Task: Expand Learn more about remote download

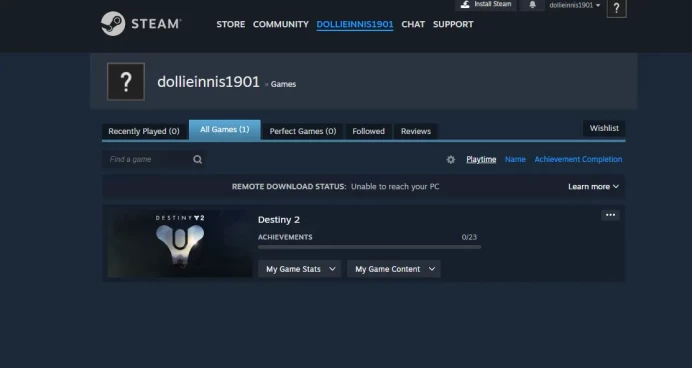Action: tap(594, 187)
